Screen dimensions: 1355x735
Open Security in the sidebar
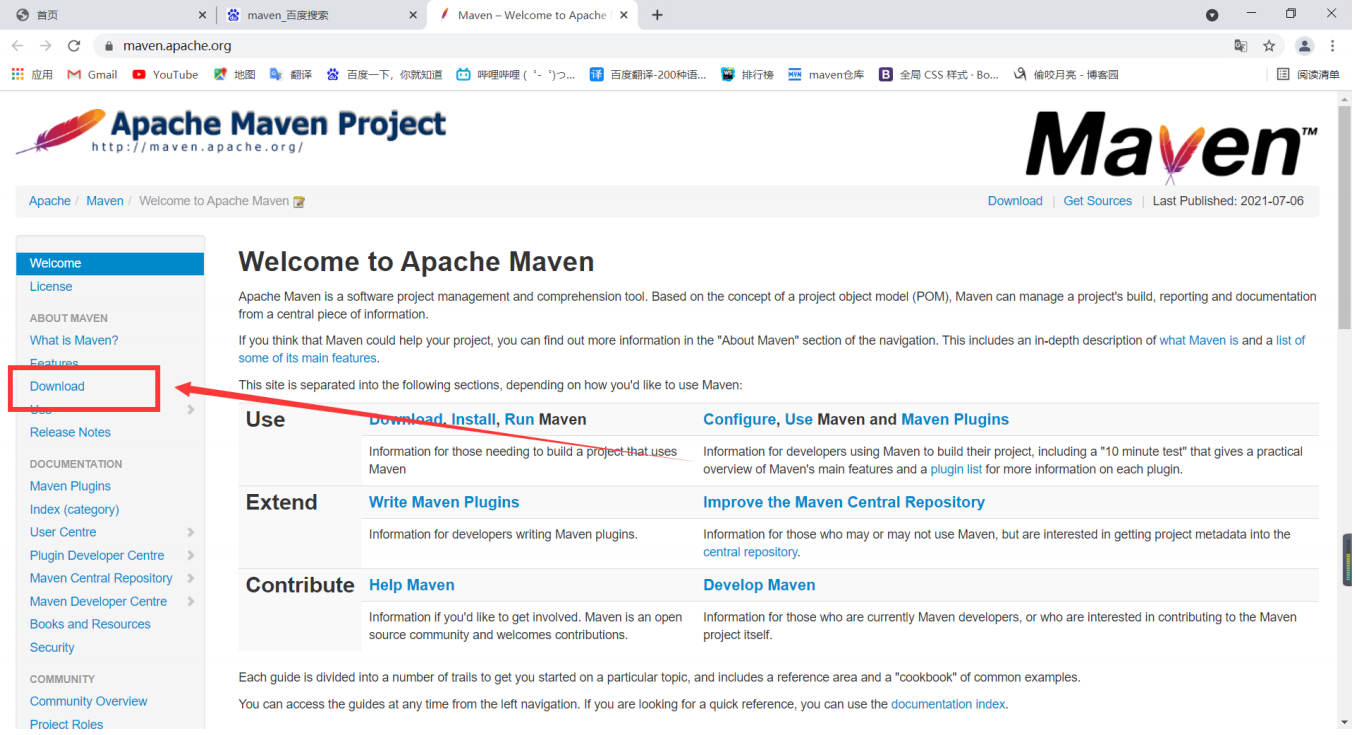pos(52,647)
